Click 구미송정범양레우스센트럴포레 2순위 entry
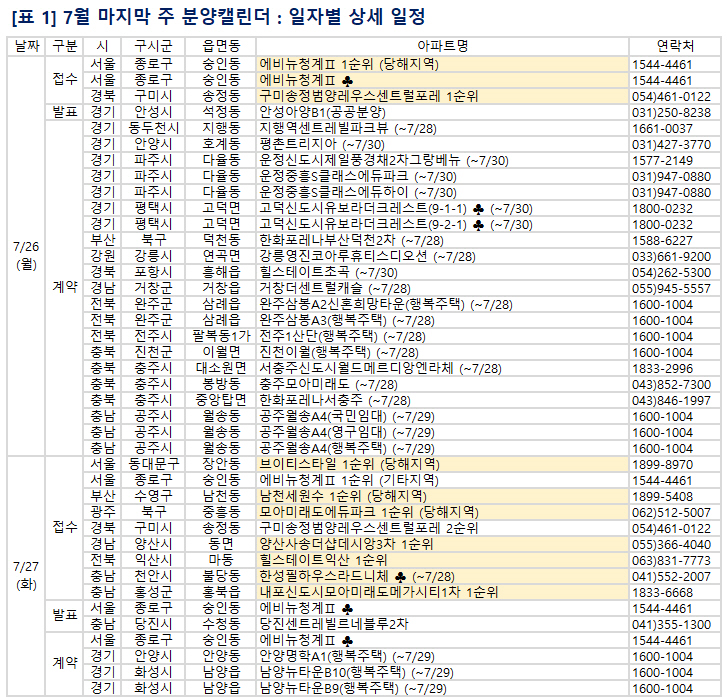Image resolution: width=727 pixels, height=697 pixels. coord(369,528)
